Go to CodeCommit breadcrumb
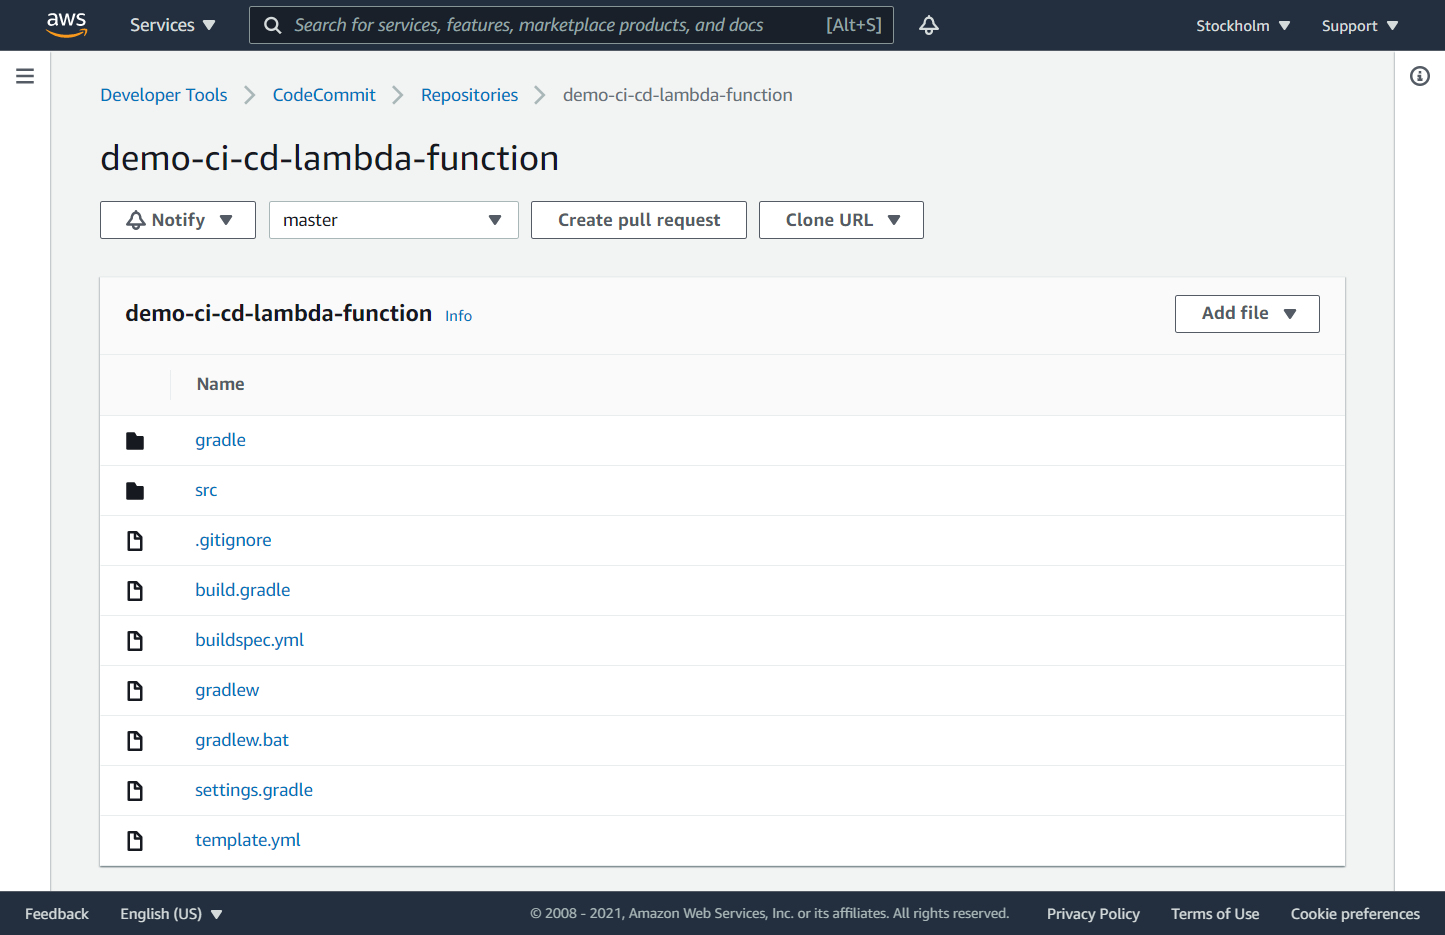 tap(324, 95)
